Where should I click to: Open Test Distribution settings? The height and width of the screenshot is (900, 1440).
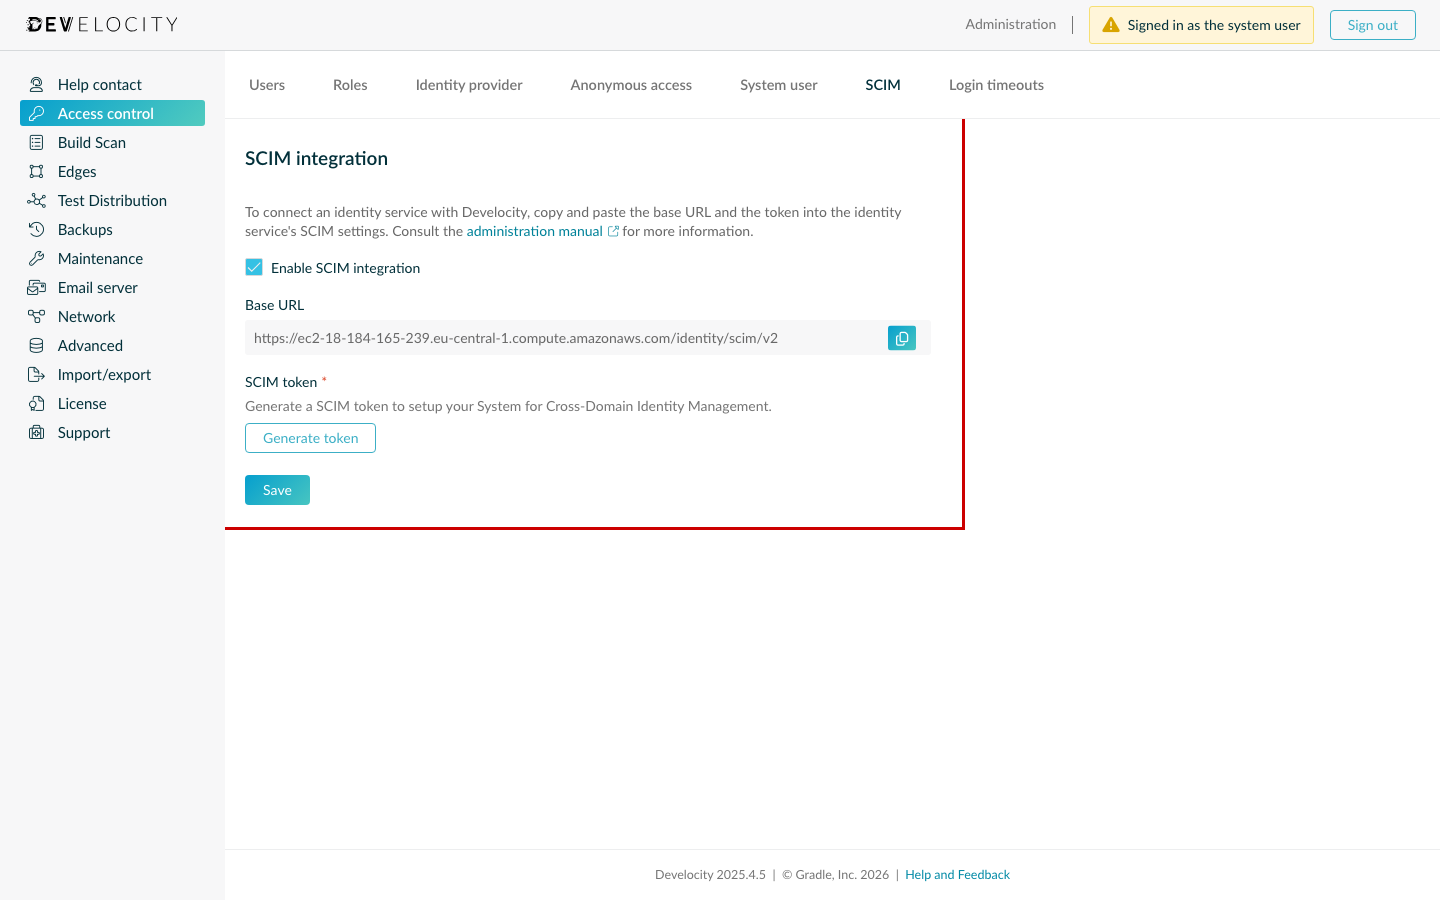[112, 200]
